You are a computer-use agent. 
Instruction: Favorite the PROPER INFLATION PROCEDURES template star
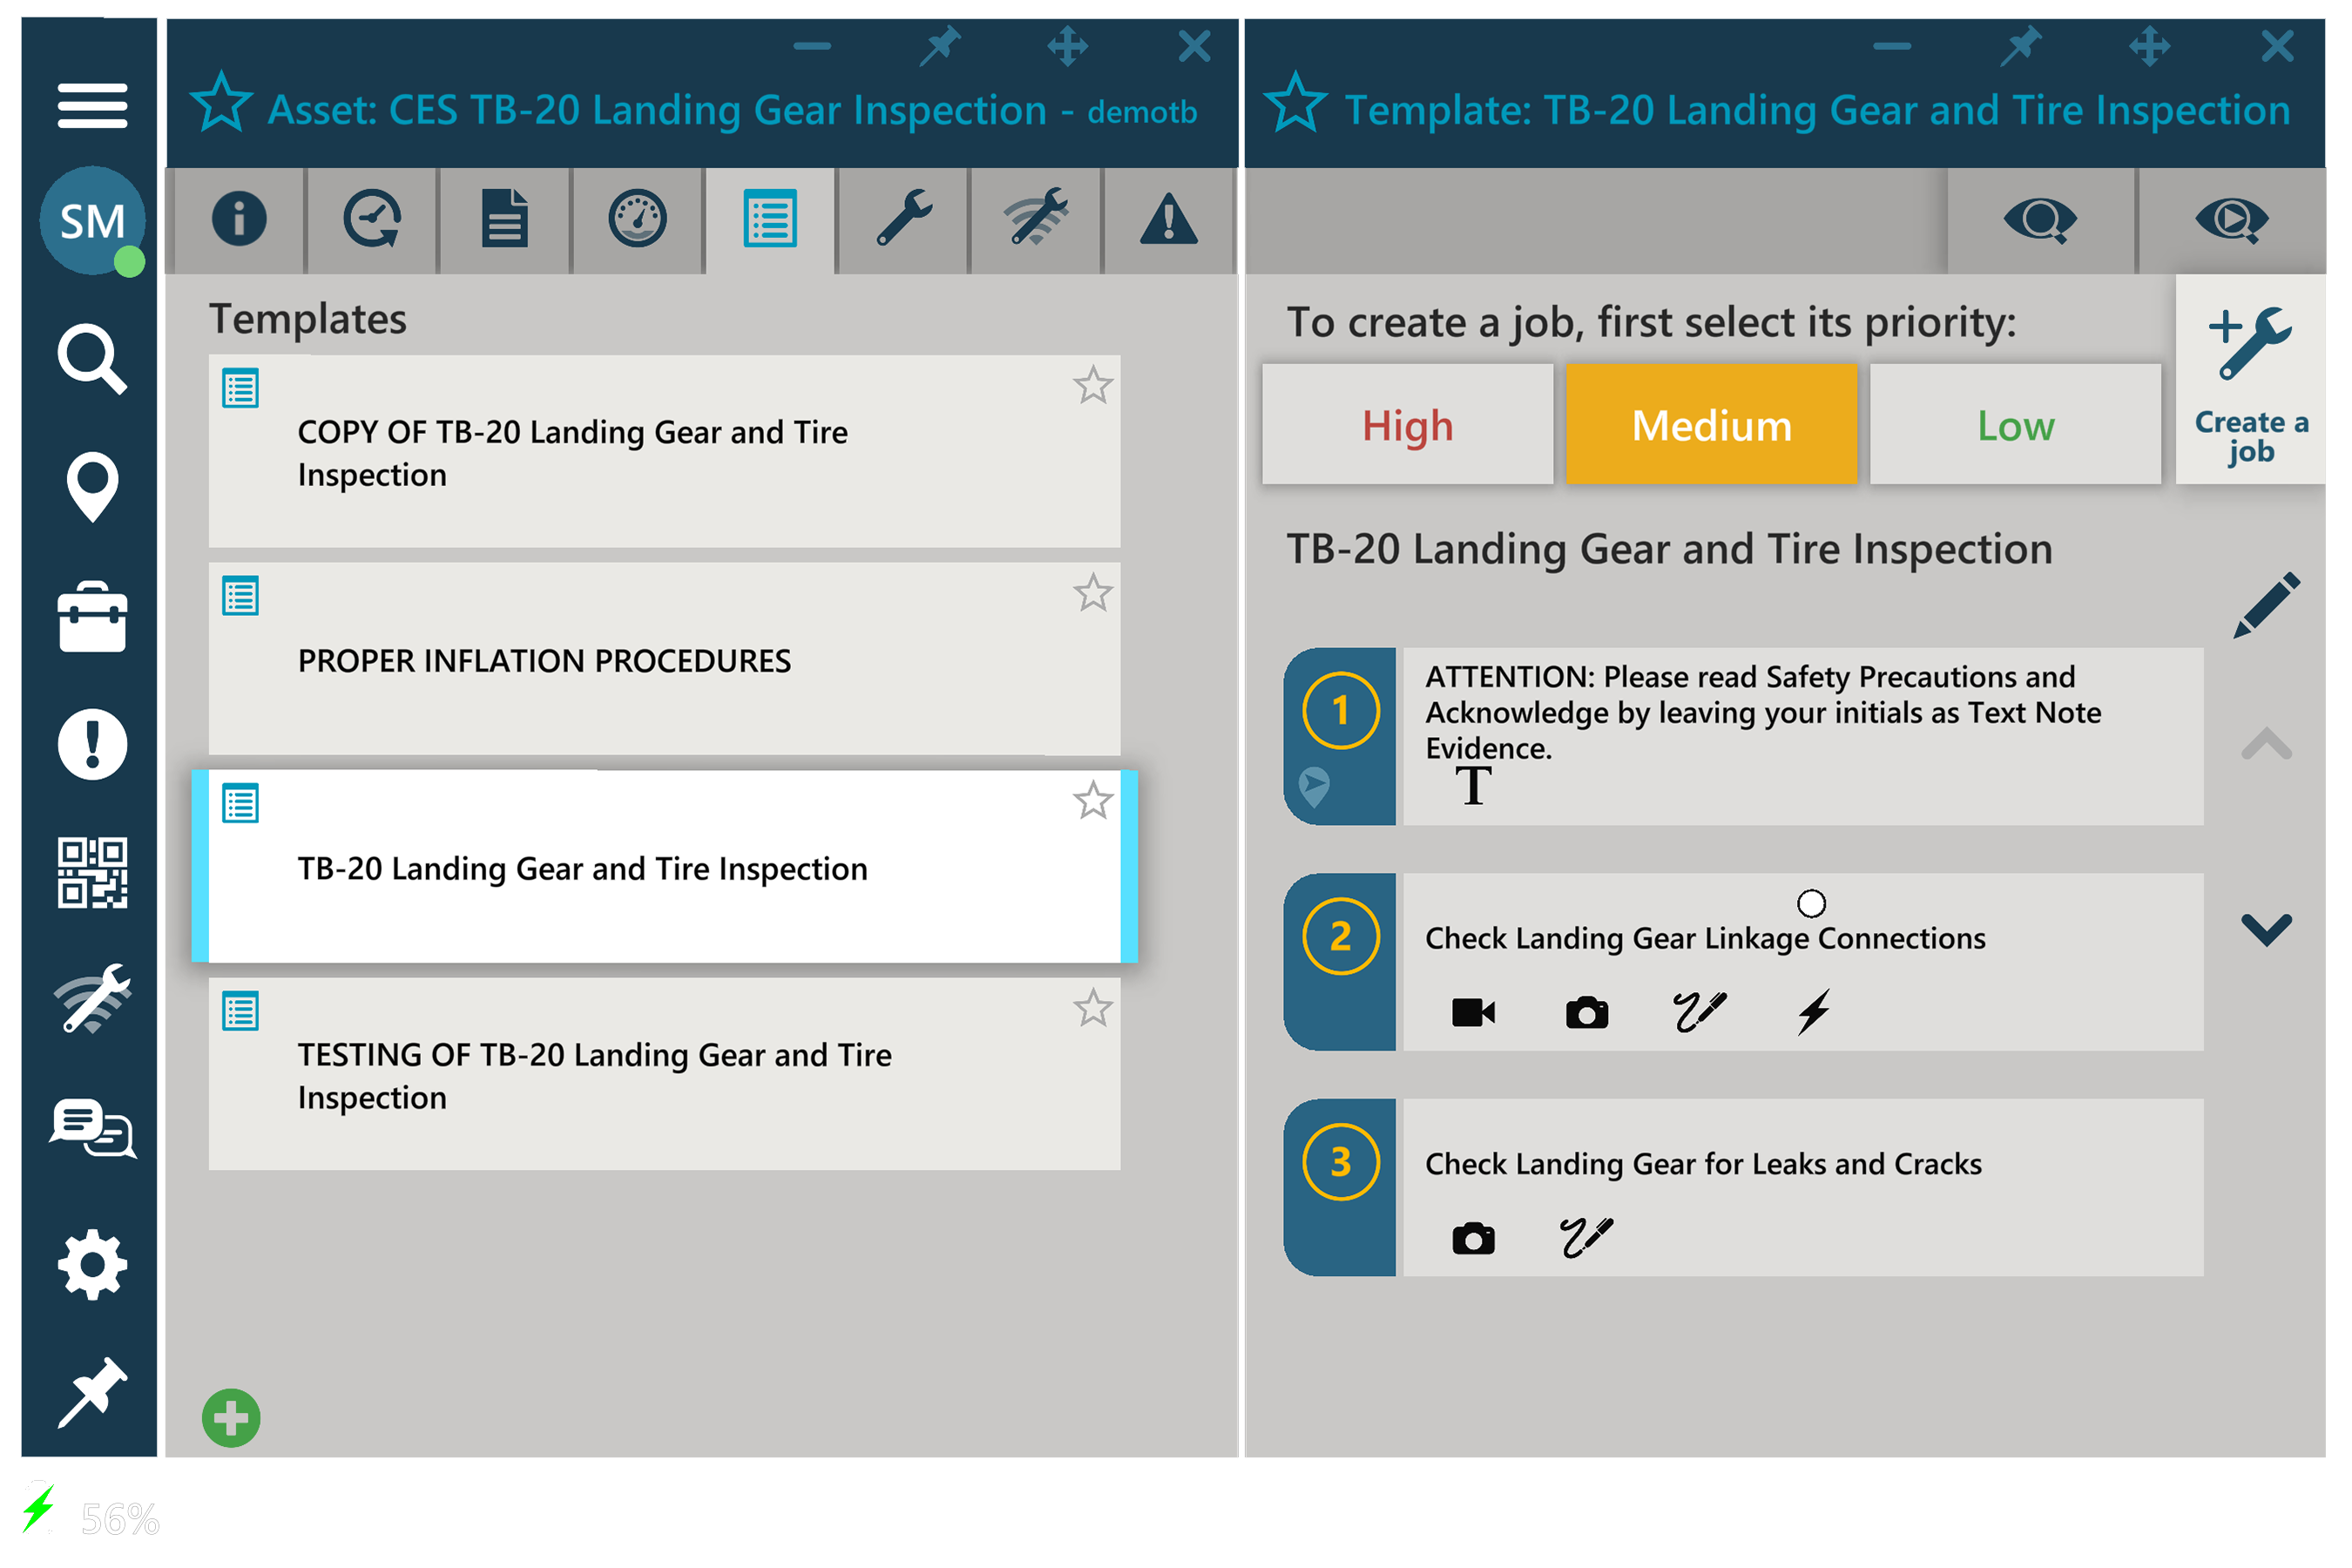pos(1092,593)
